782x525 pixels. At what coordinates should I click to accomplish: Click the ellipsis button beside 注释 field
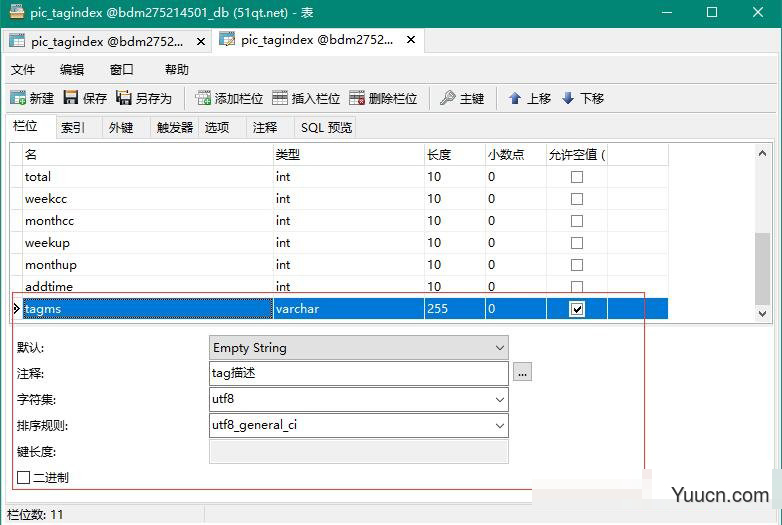click(x=523, y=373)
